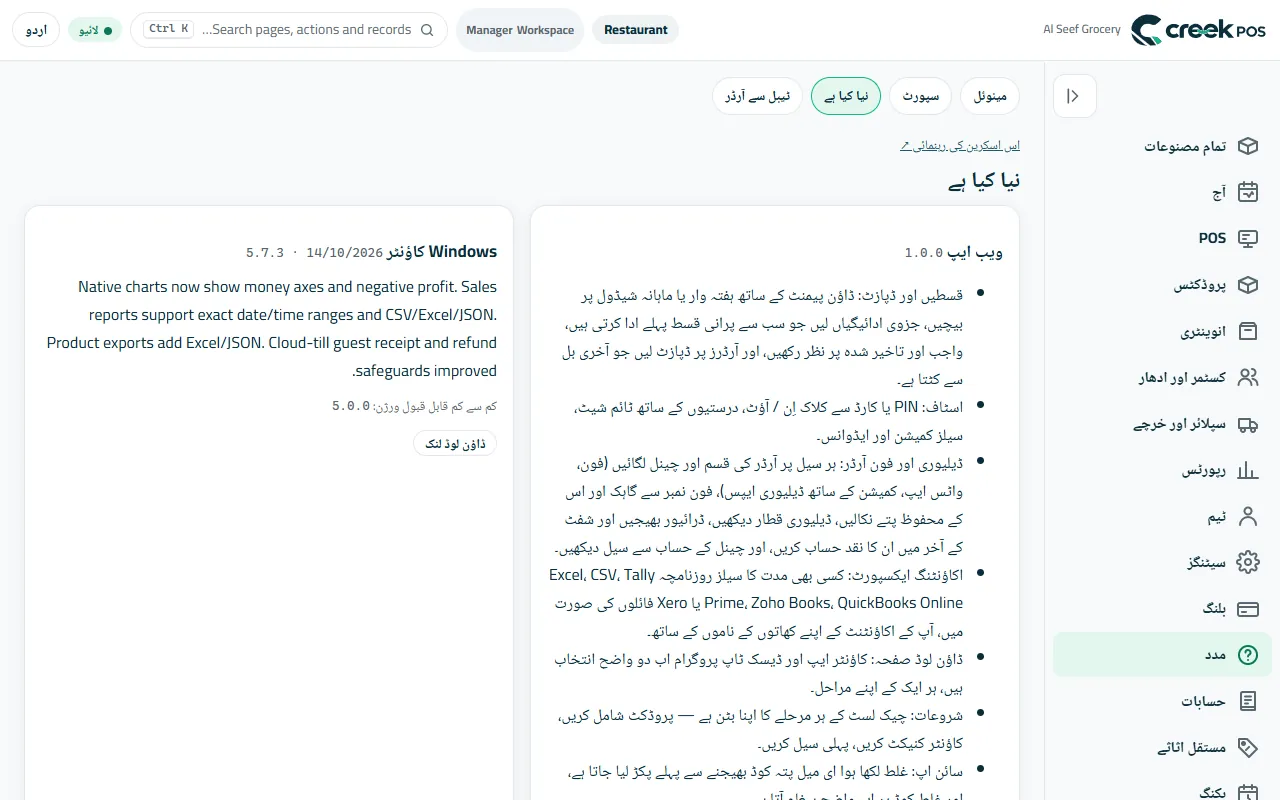Click the Al Seef Grocery store name
Screen dimensions: 1280x800
tap(1082, 30)
